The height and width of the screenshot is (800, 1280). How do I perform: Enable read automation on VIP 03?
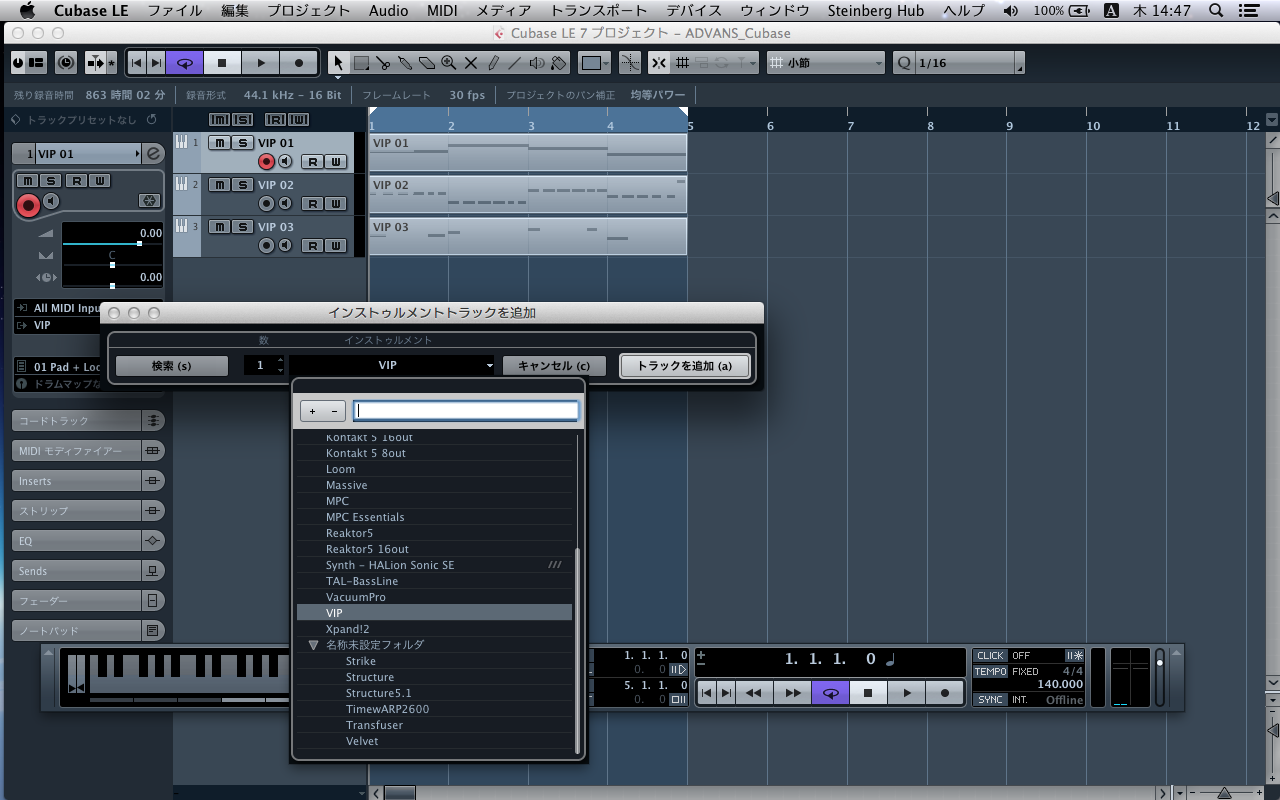[x=313, y=246]
